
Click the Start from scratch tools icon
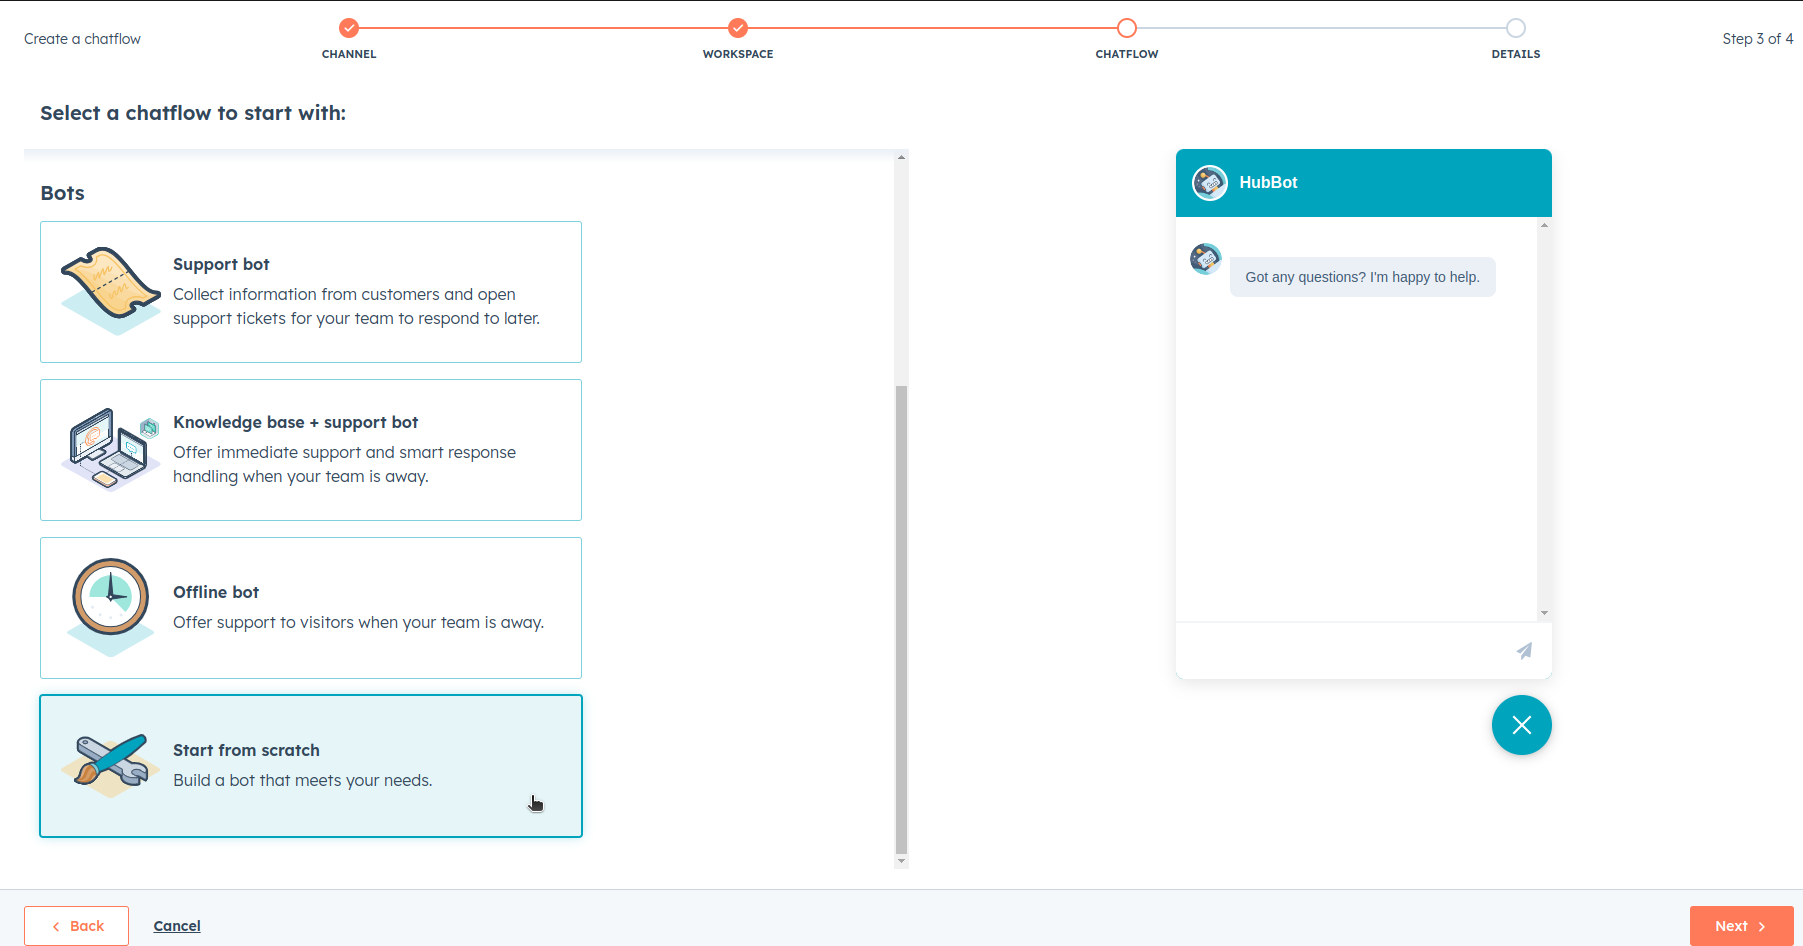(x=111, y=765)
